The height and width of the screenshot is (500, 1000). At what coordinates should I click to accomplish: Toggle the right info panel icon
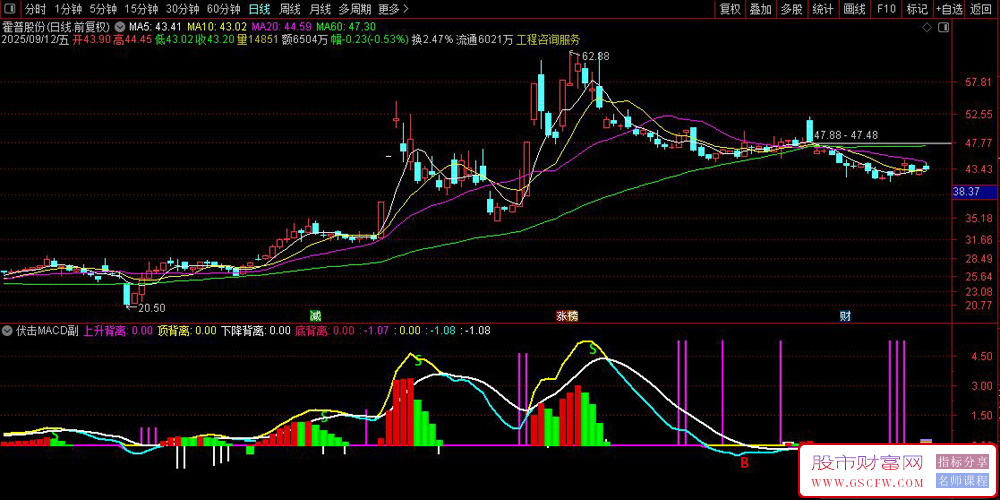(x=945, y=27)
